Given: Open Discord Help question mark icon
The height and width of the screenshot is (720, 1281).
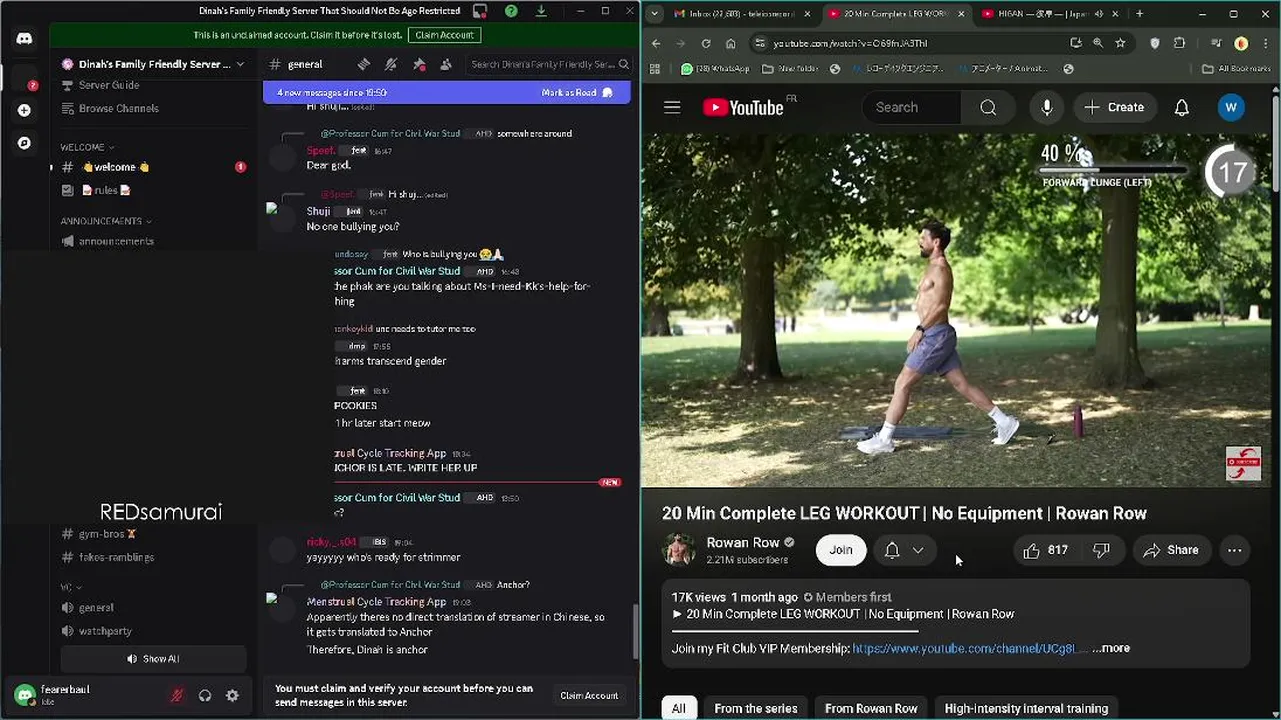Looking at the screenshot, I should tap(511, 11).
